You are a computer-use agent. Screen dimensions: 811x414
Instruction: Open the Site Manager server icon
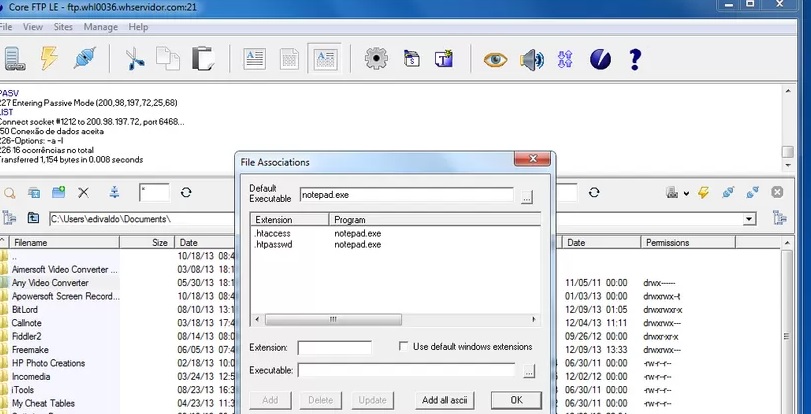click(14, 58)
